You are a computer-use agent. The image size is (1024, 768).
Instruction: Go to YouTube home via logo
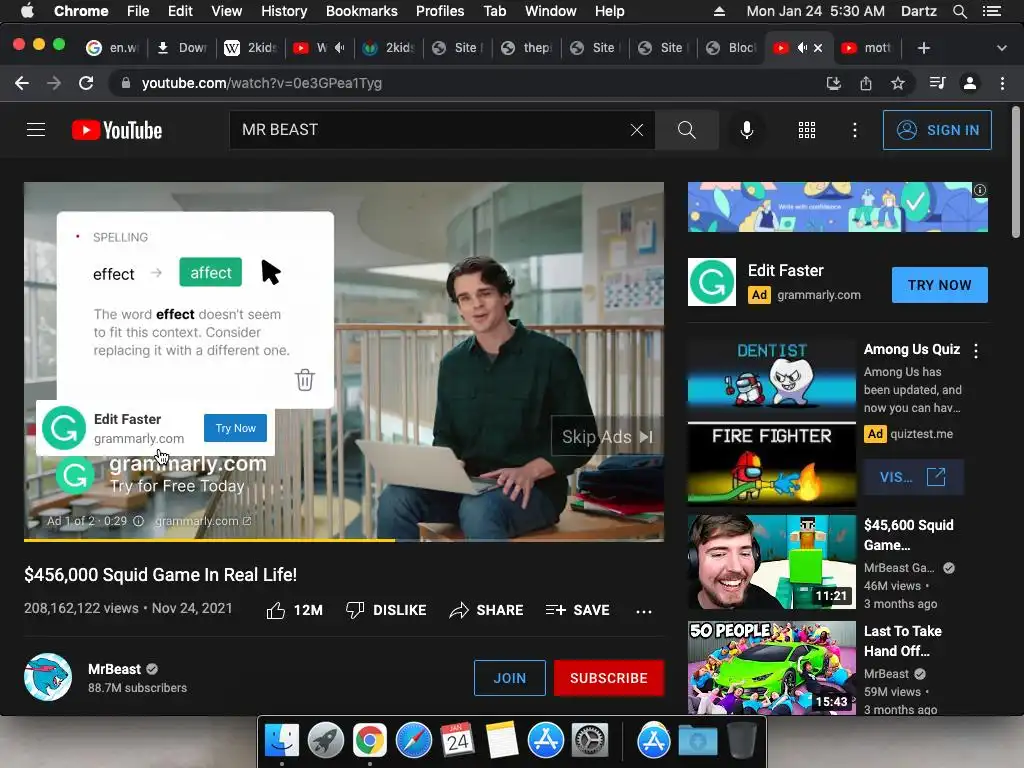(117, 130)
